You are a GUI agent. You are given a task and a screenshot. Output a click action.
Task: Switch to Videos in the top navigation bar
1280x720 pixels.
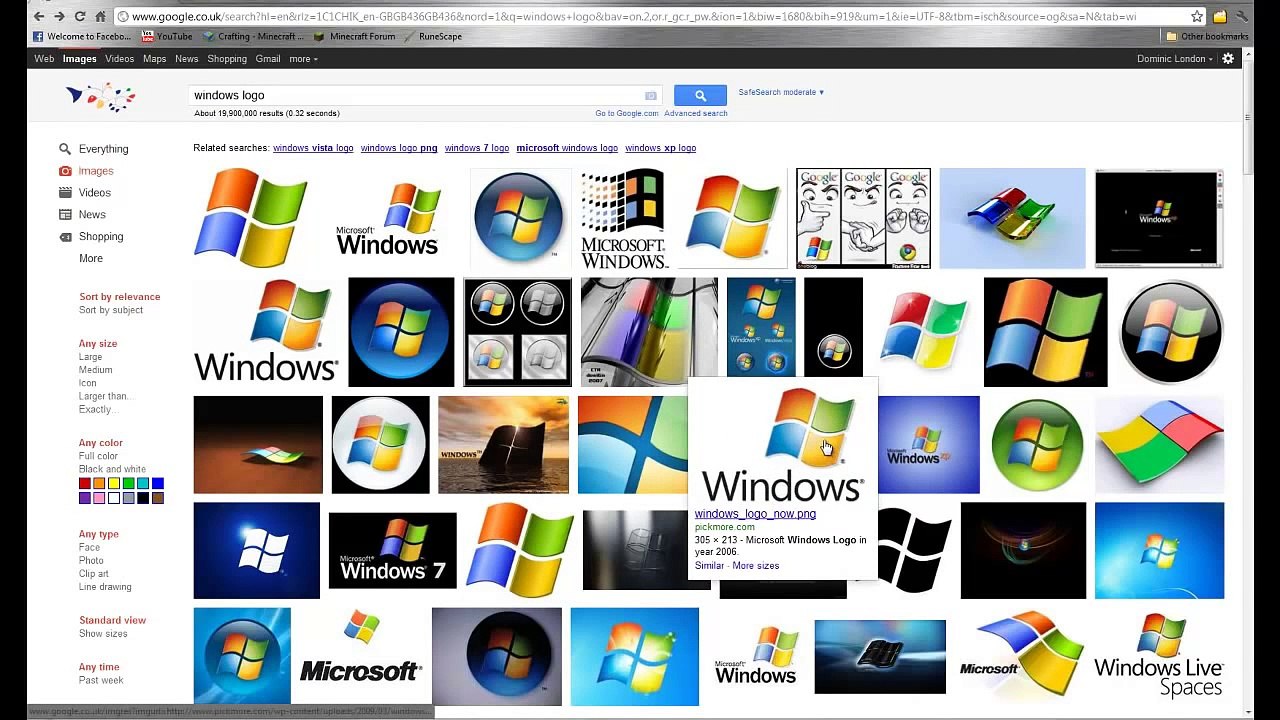point(119,59)
